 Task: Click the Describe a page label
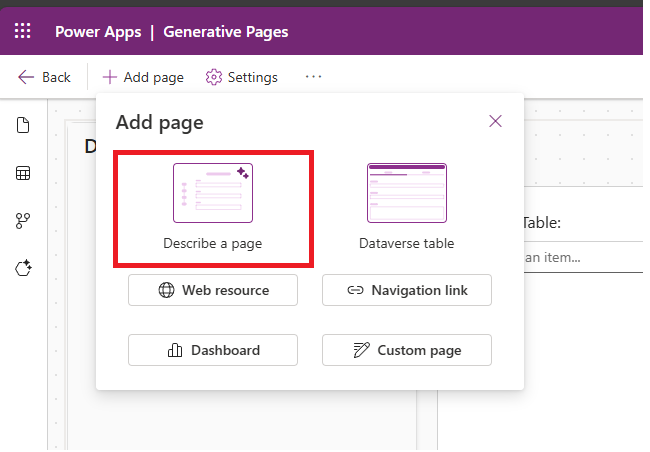[213, 243]
